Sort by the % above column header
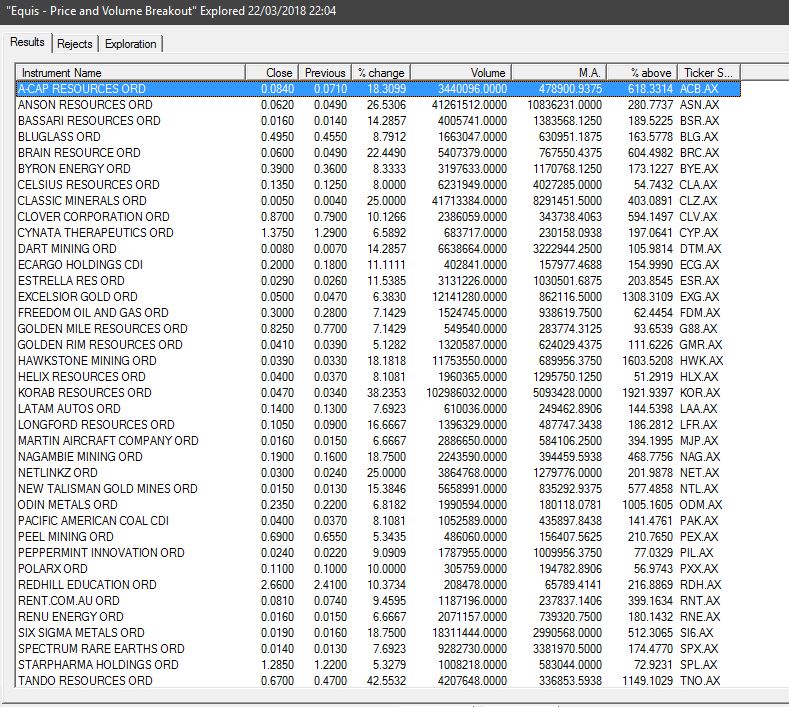The height and width of the screenshot is (707, 789). 642,72
